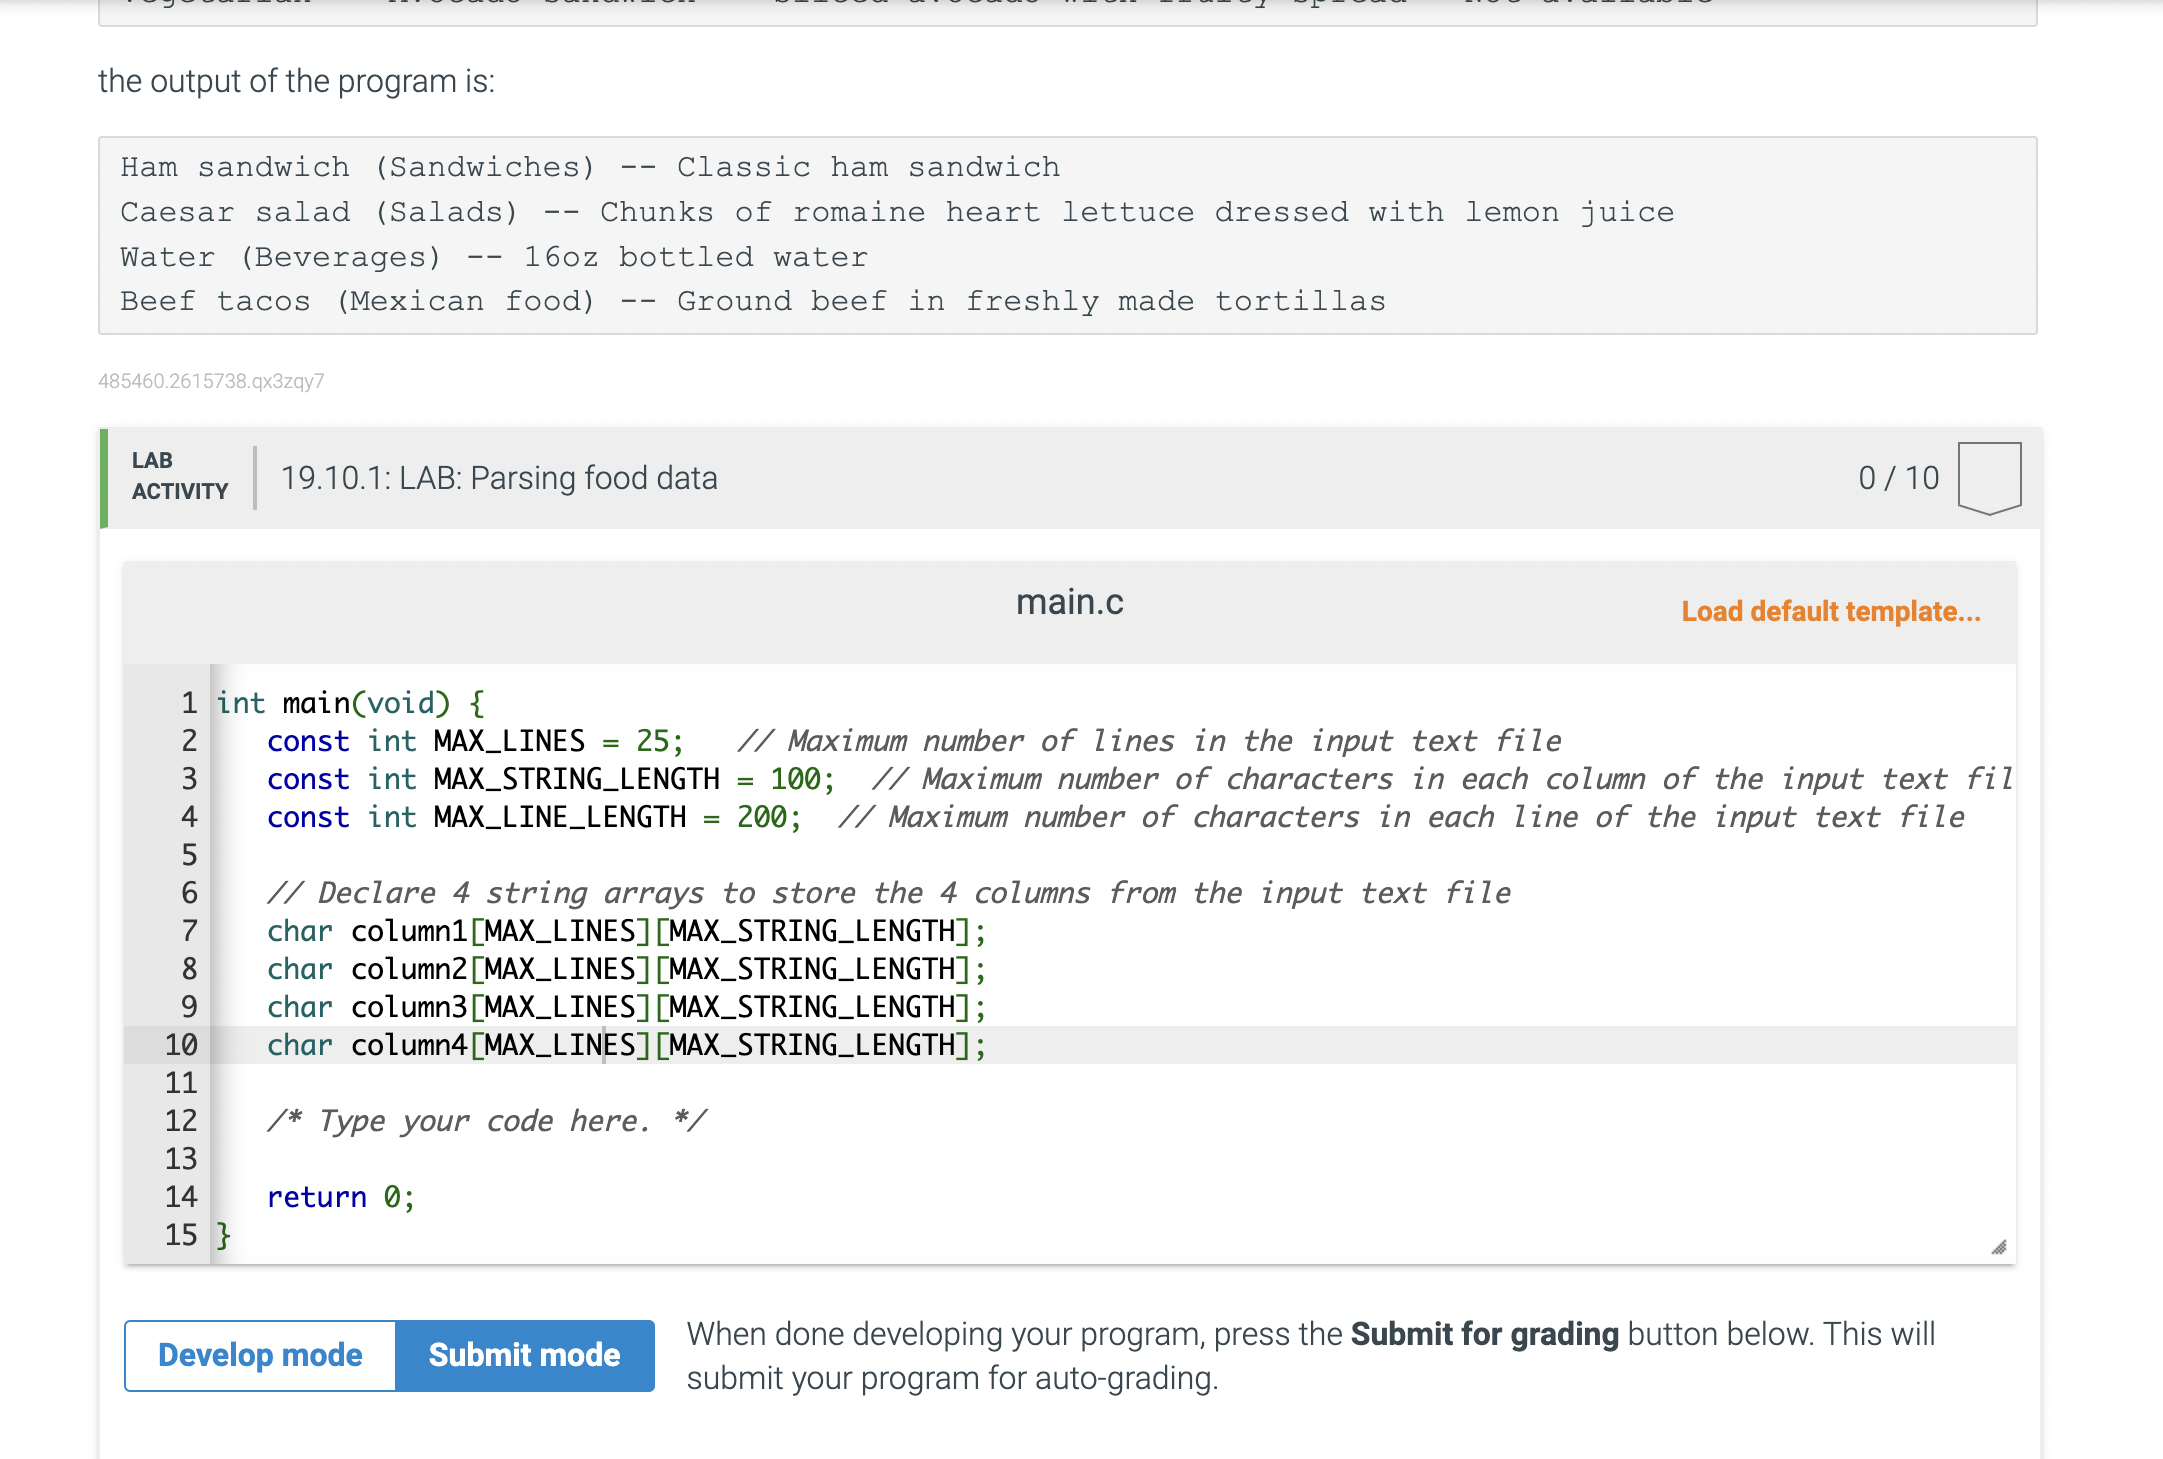This screenshot has height=1459, width=2163.
Task: Click the main.c file title
Action: [1069, 602]
